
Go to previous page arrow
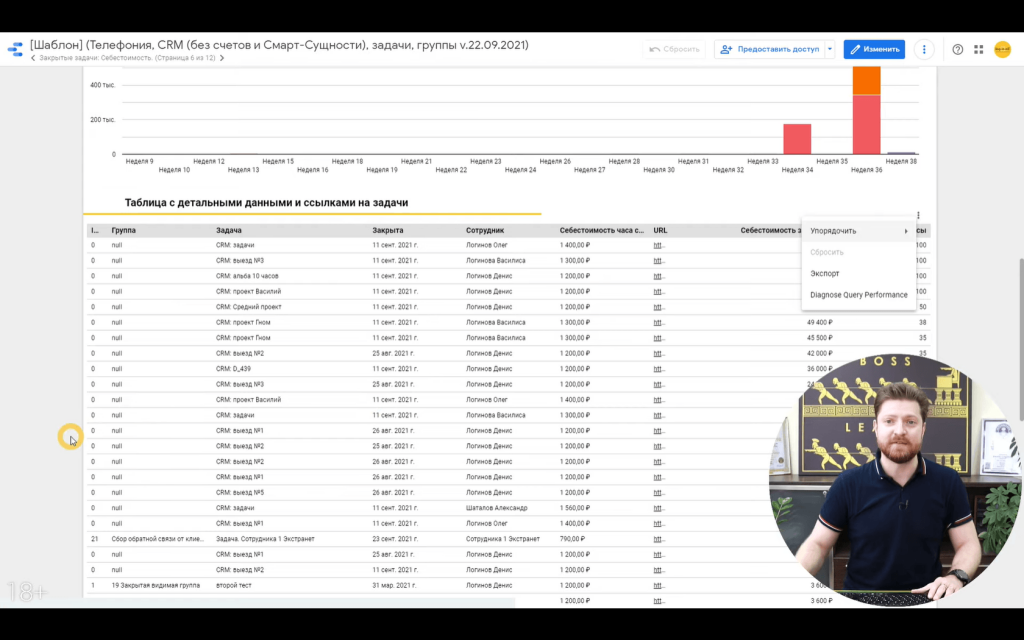point(33,59)
